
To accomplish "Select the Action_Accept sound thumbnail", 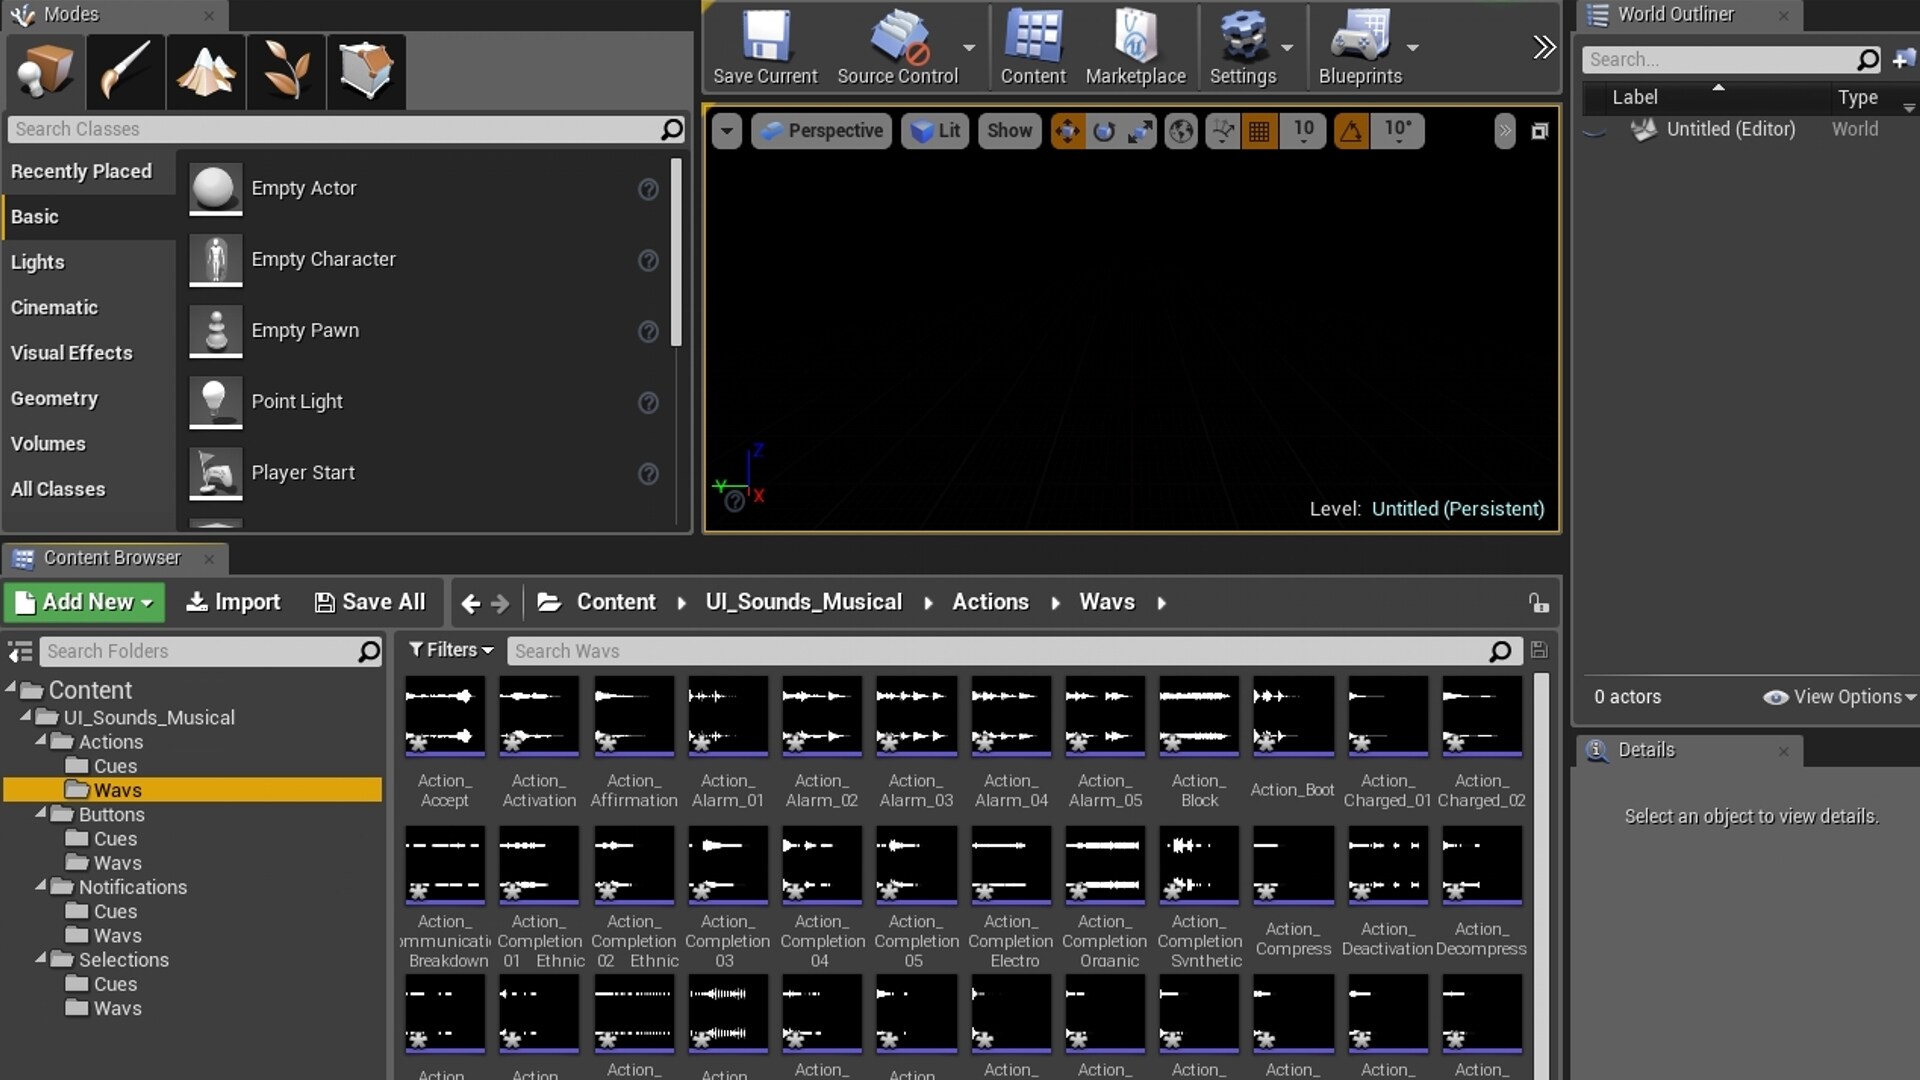I will coord(444,717).
